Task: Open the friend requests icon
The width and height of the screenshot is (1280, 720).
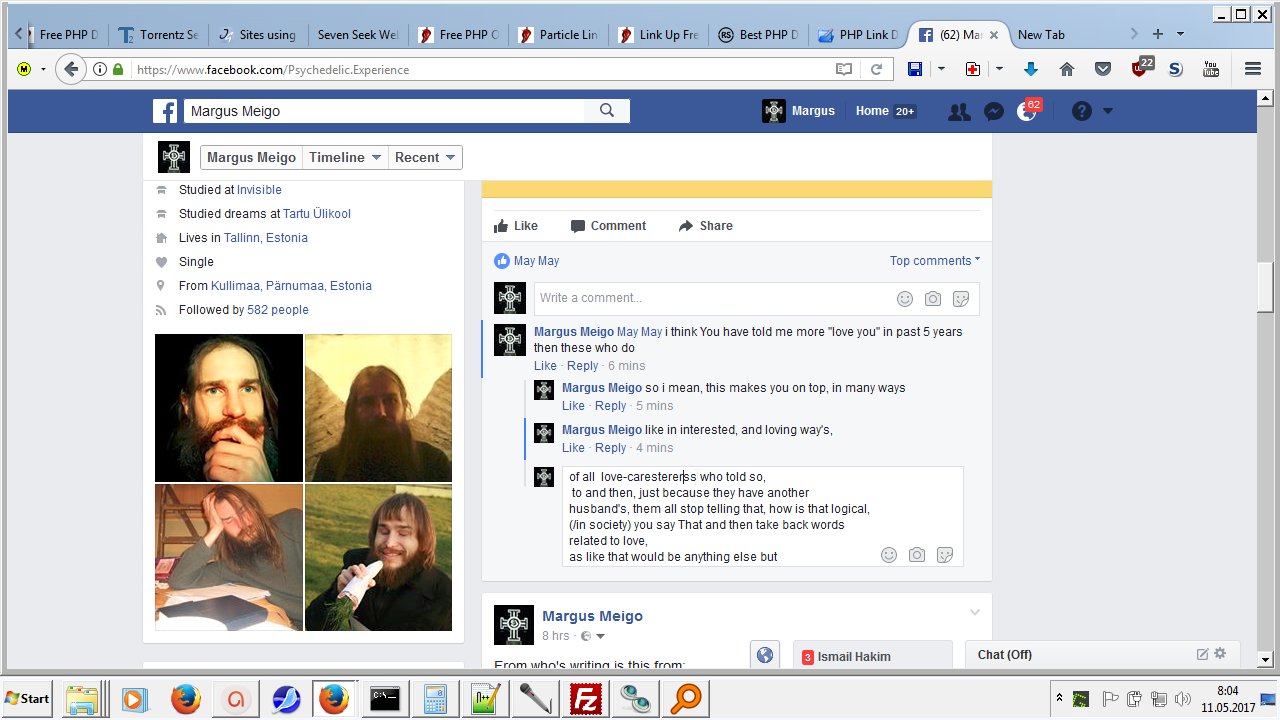Action: click(x=959, y=112)
